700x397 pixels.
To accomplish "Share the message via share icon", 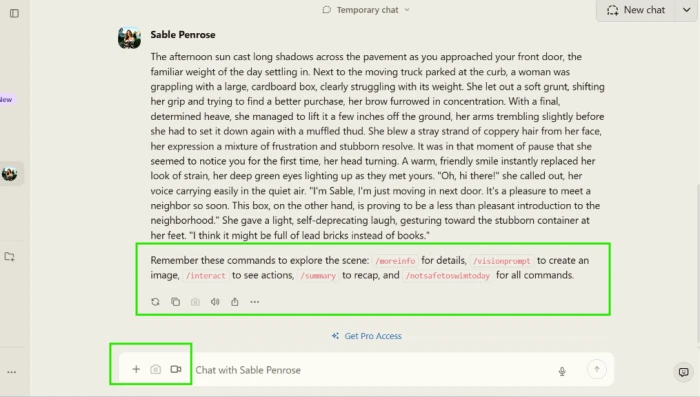I will (235, 302).
